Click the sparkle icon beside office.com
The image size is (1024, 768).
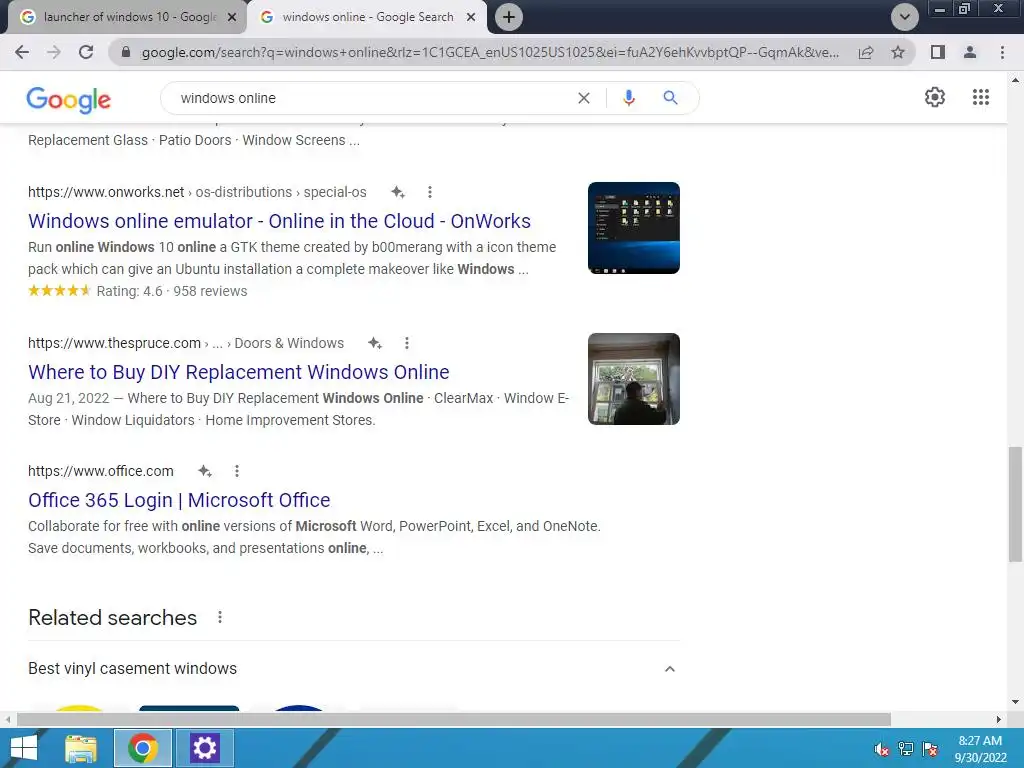click(205, 471)
